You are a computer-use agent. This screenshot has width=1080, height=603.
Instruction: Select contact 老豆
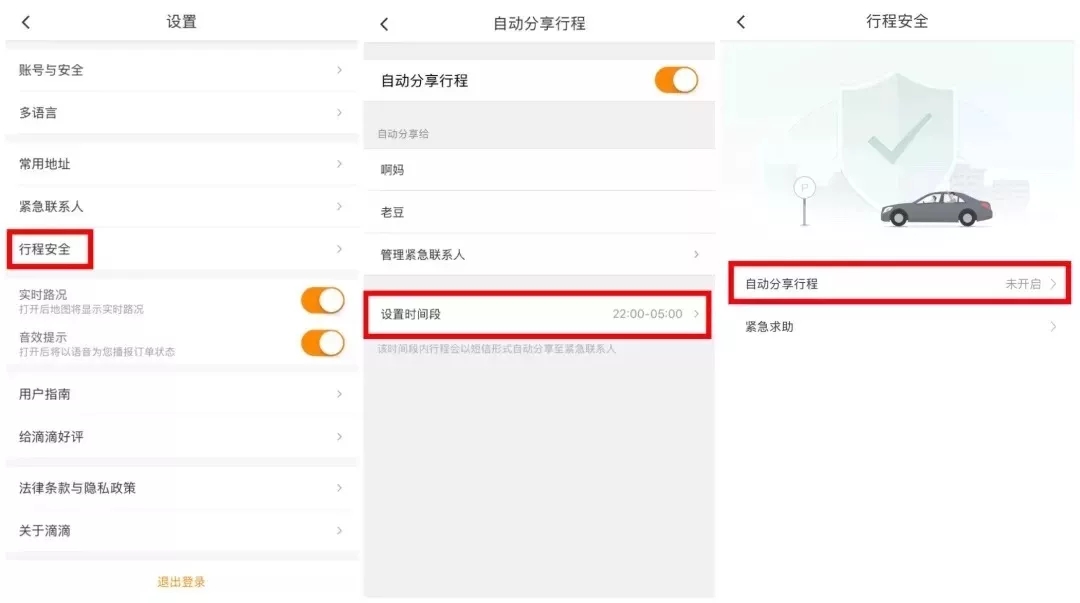[539, 212]
